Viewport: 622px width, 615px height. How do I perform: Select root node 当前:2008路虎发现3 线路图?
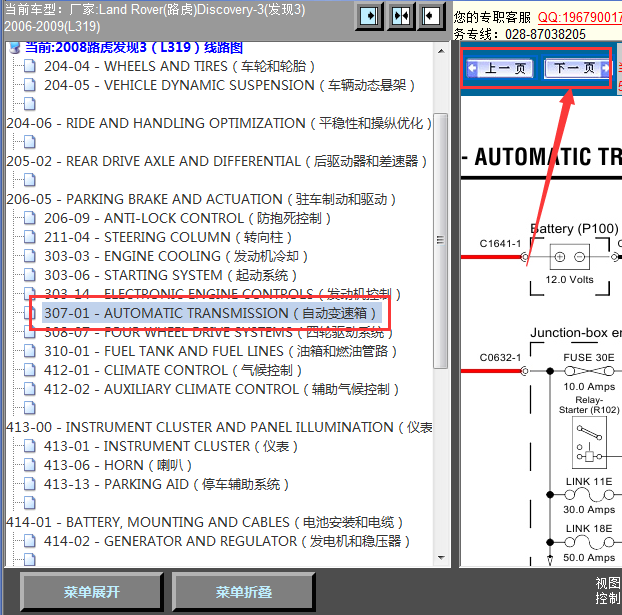tap(134, 48)
